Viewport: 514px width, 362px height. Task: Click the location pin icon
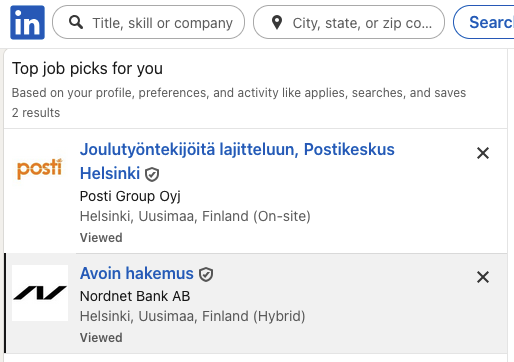pyautogui.click(x=277, y=23)
